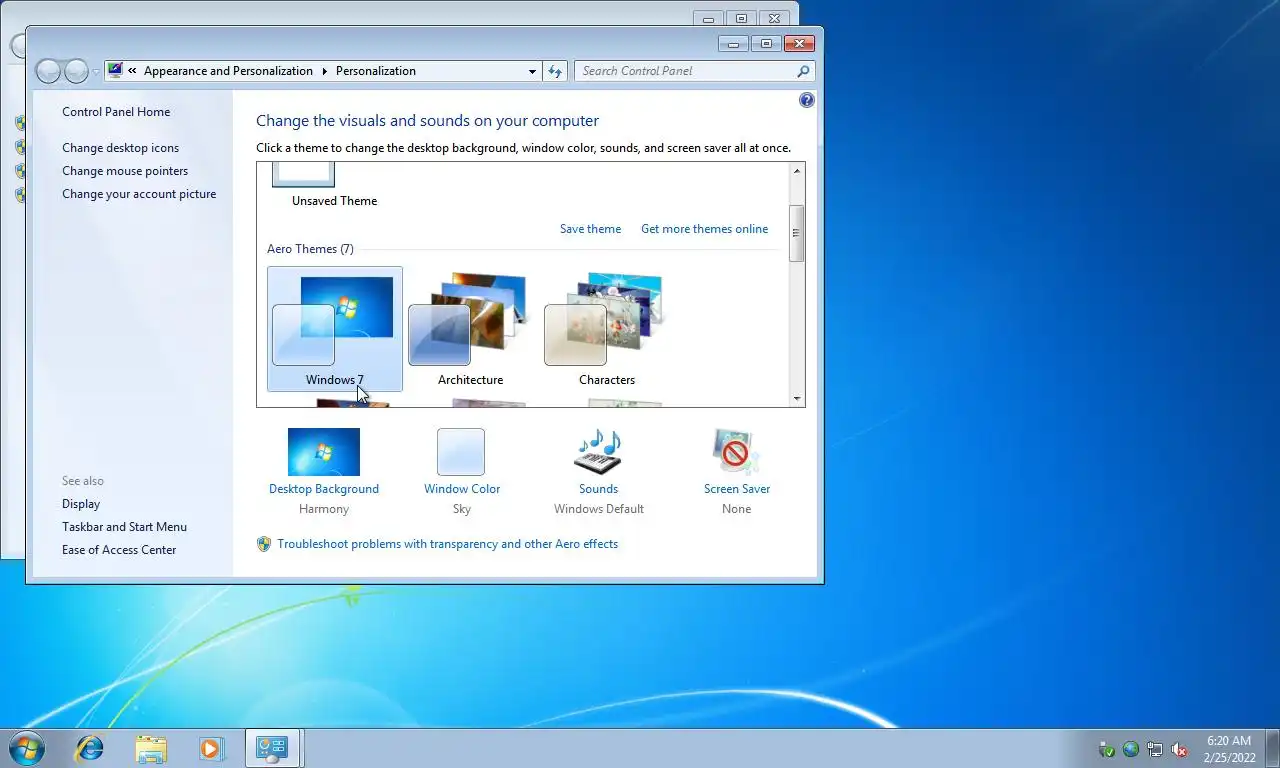Click the theme list scroll up arrow

click(x=797, y=171)
